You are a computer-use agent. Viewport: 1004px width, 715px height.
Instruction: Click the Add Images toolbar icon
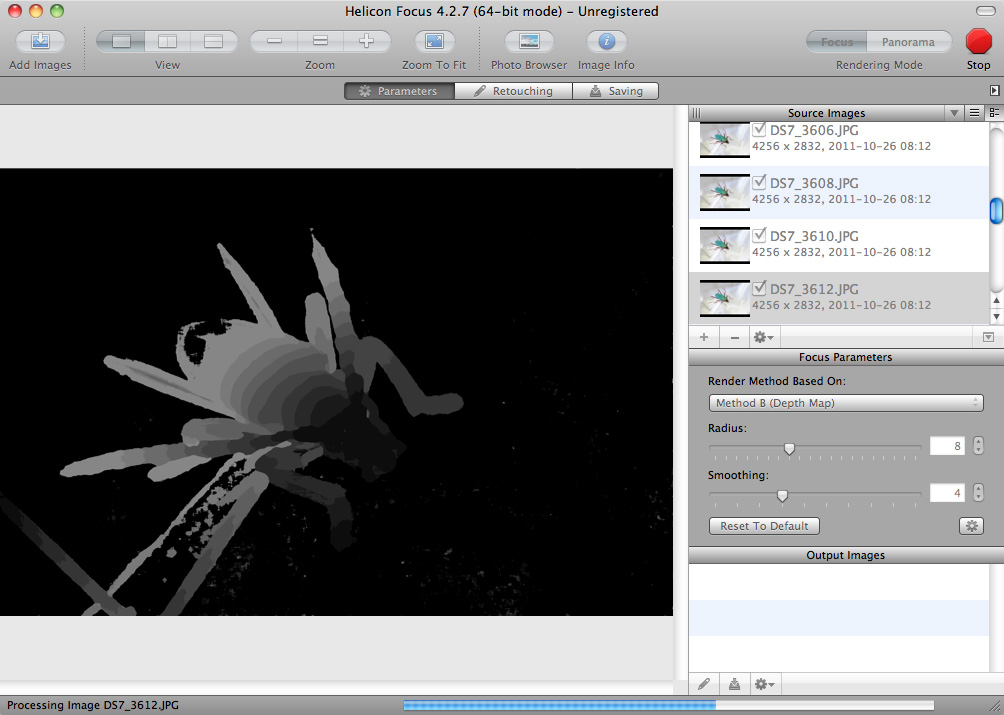[40, 42]
